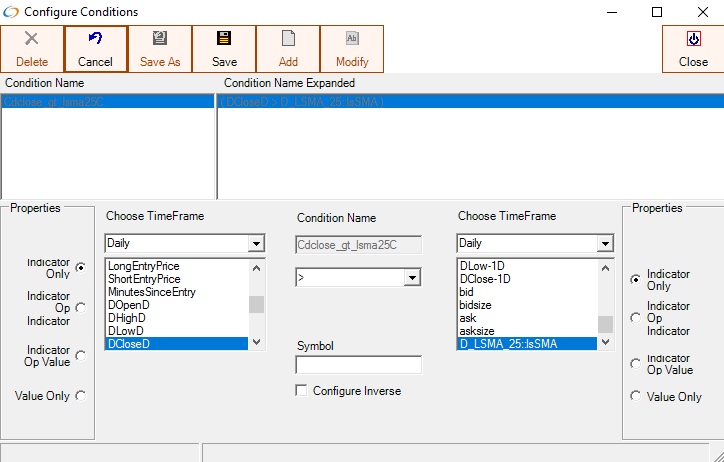This screenshot has height=462, width=724.
Task: Open the left Daily timeframe dropdown
Action: tap(256, 244)
